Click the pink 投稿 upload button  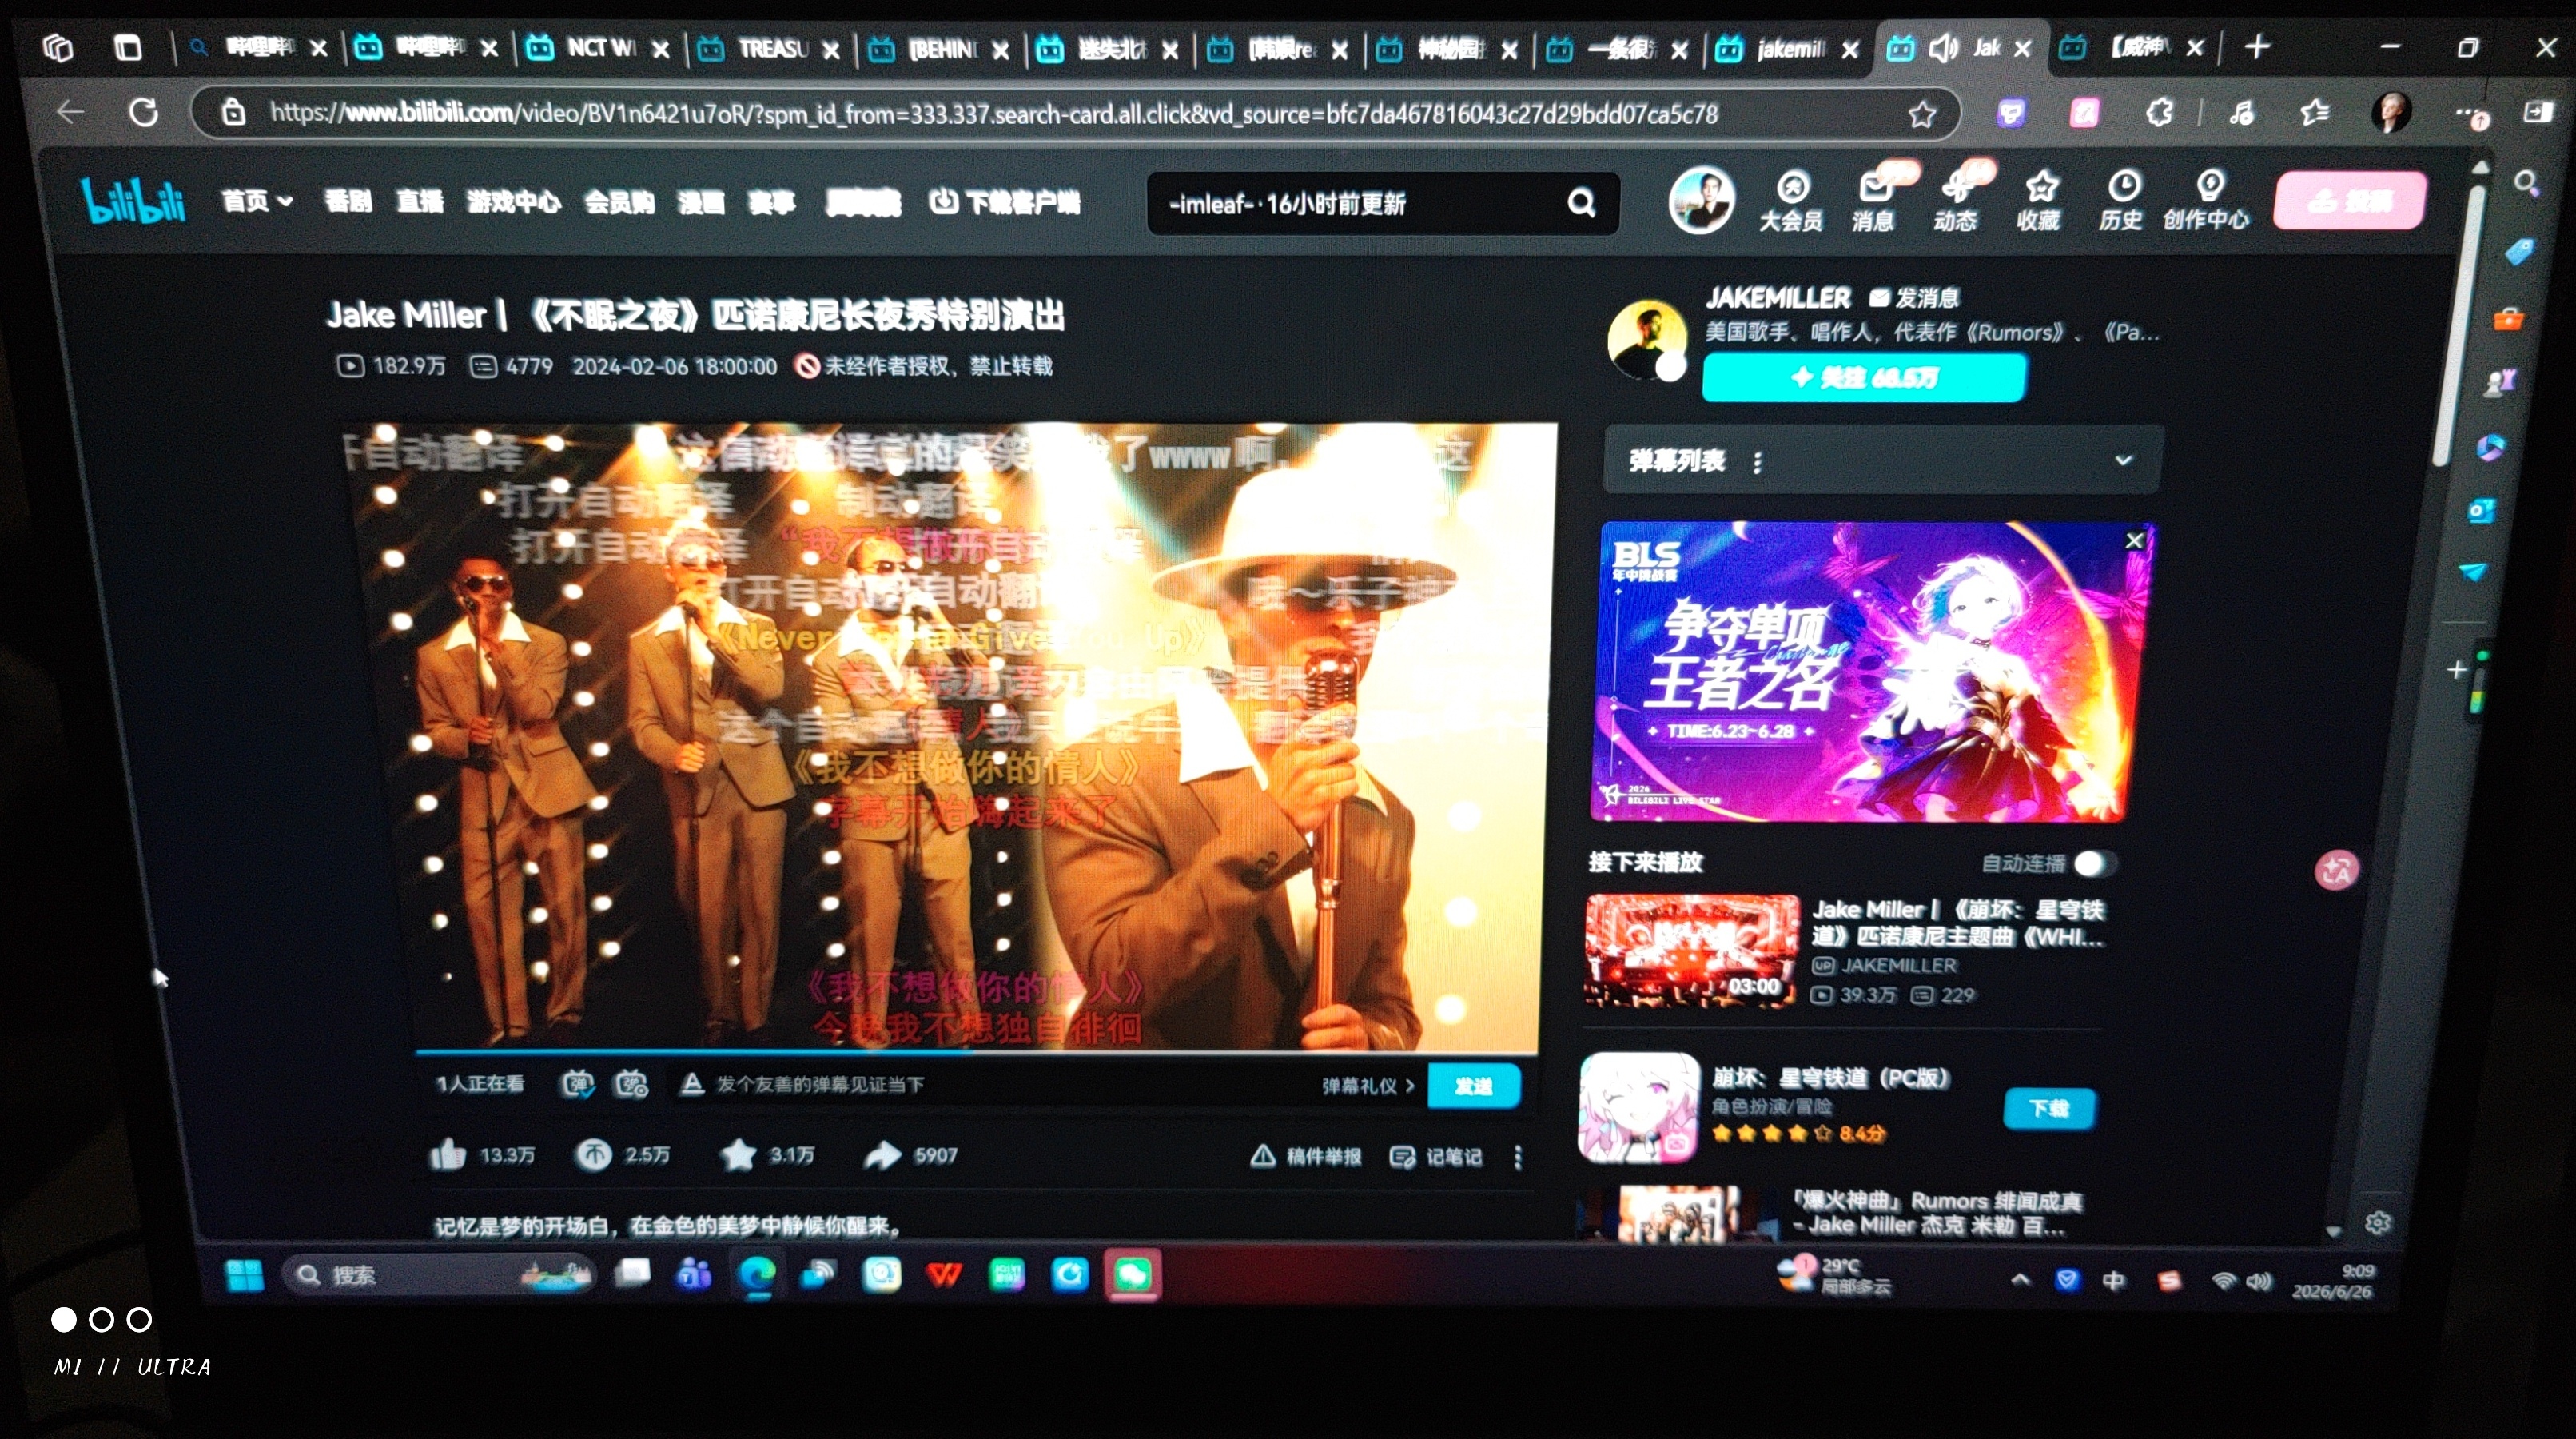(x=2349, y=201)
